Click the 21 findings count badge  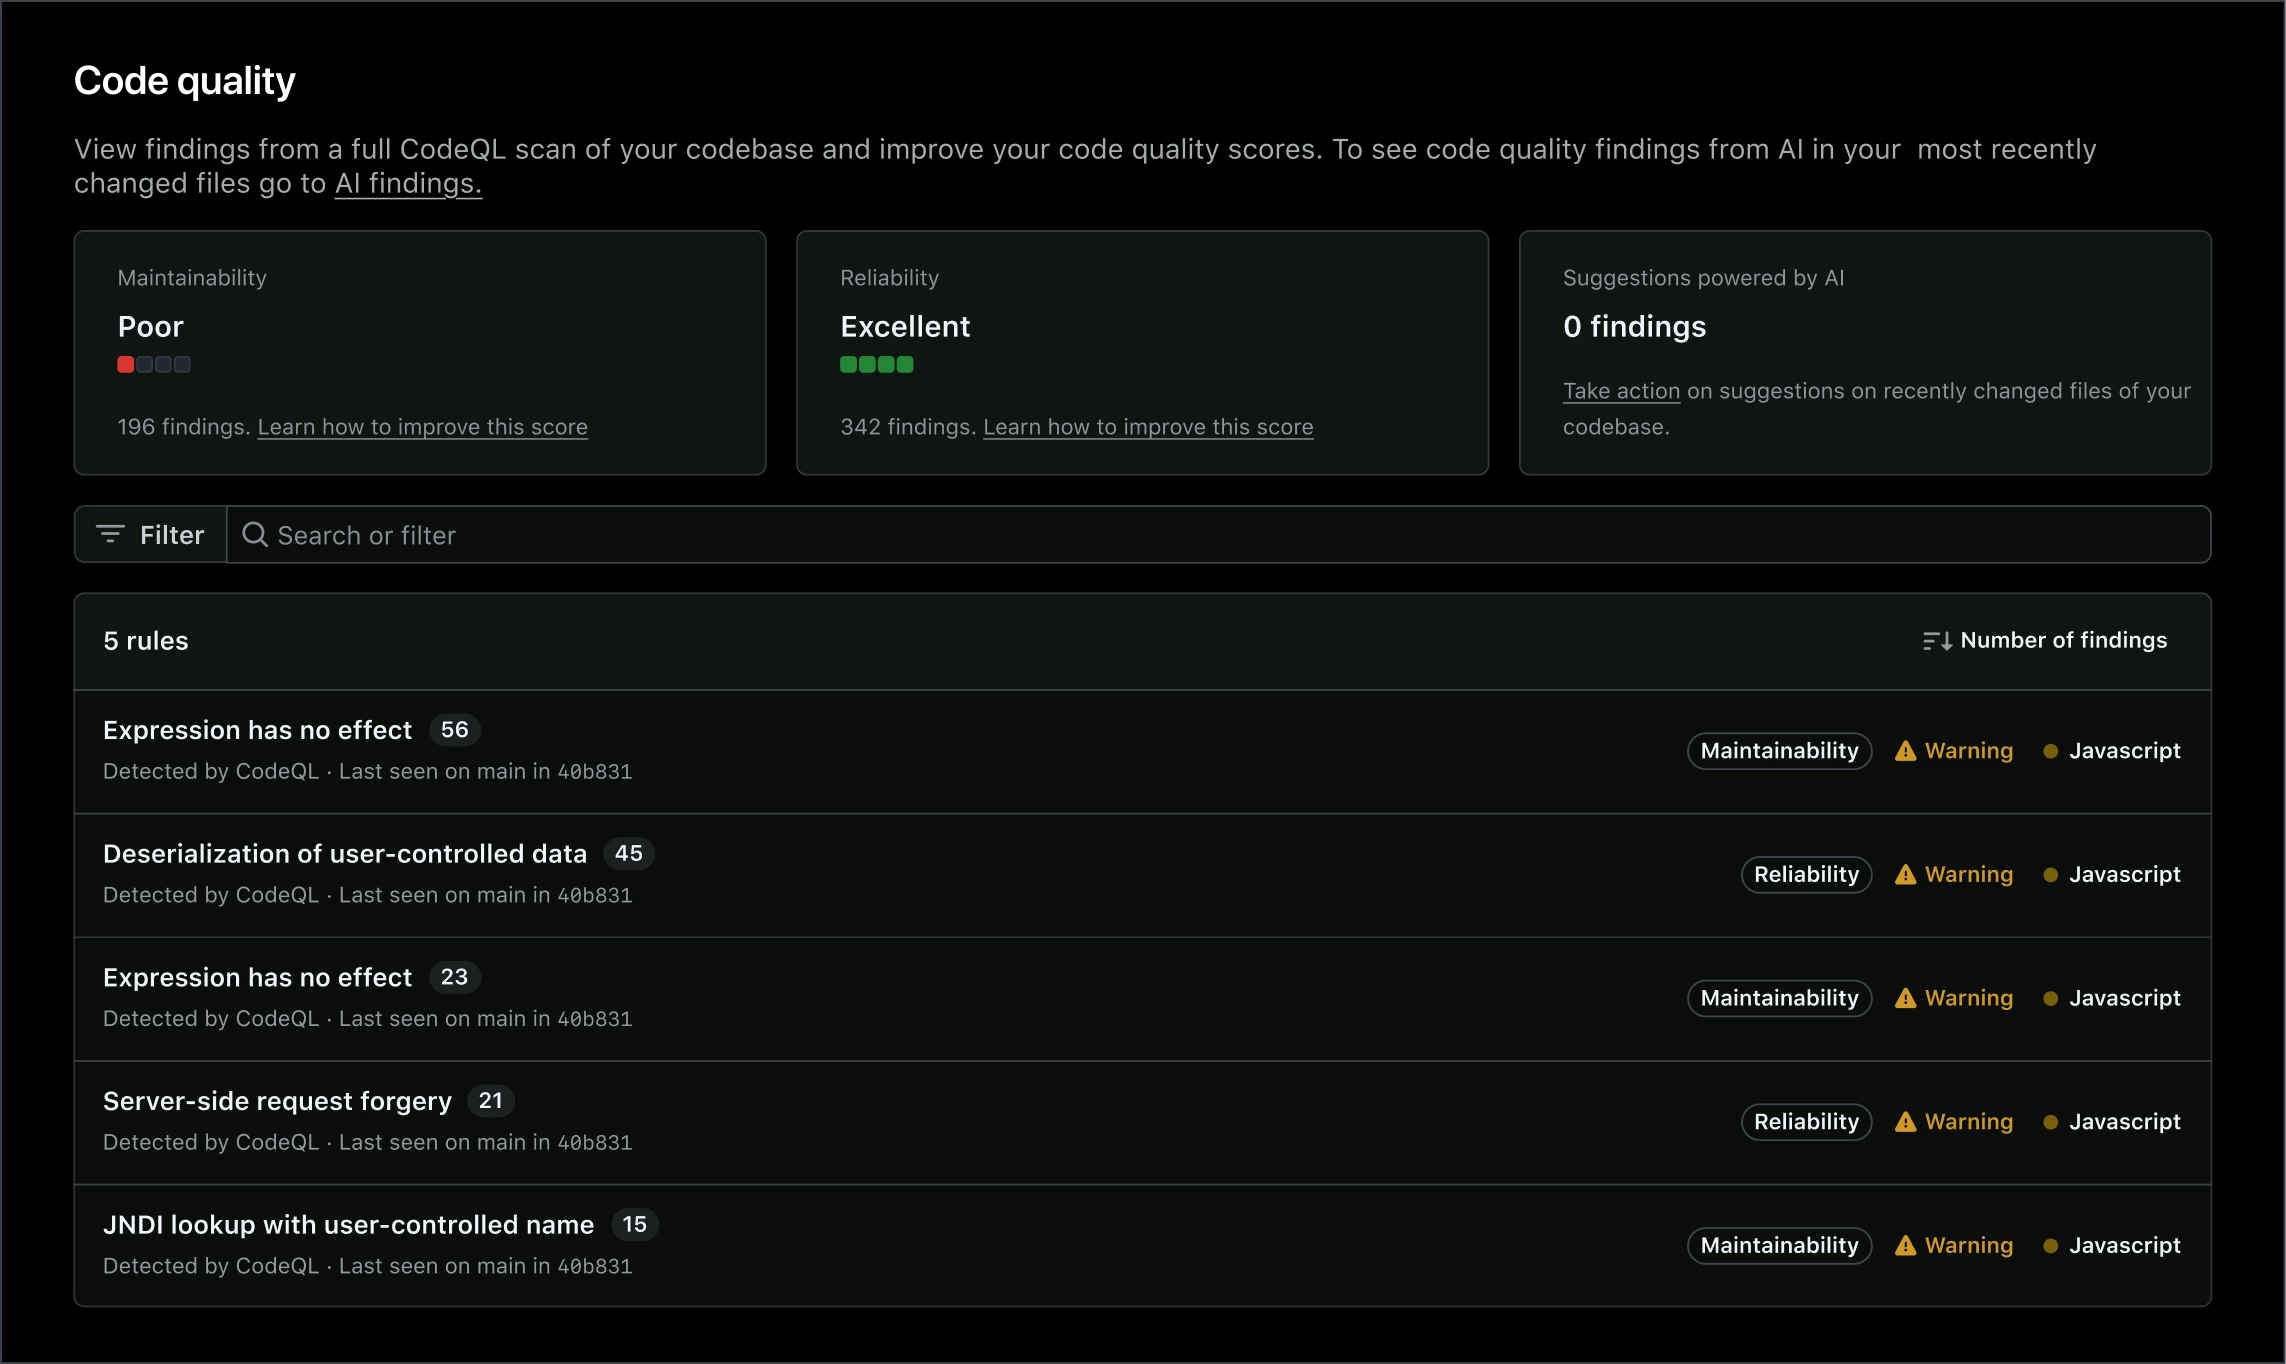click(x=491, y=1101)
